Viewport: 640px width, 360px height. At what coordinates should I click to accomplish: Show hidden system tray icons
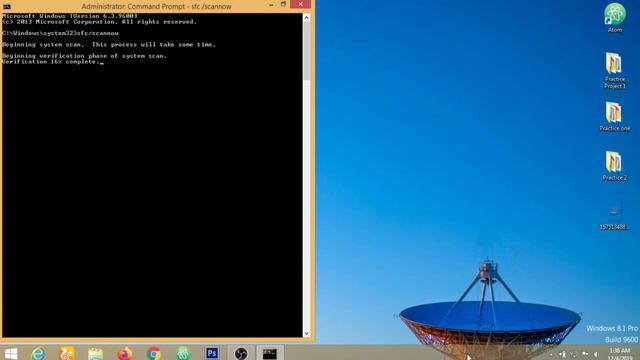pos(551,354)
